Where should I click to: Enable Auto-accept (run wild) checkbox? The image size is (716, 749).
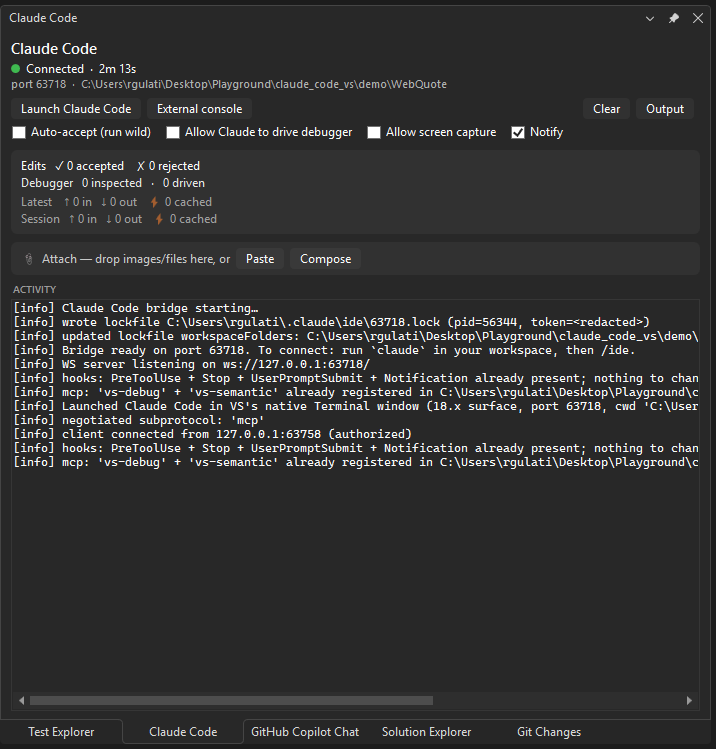[x=19, y=132]
